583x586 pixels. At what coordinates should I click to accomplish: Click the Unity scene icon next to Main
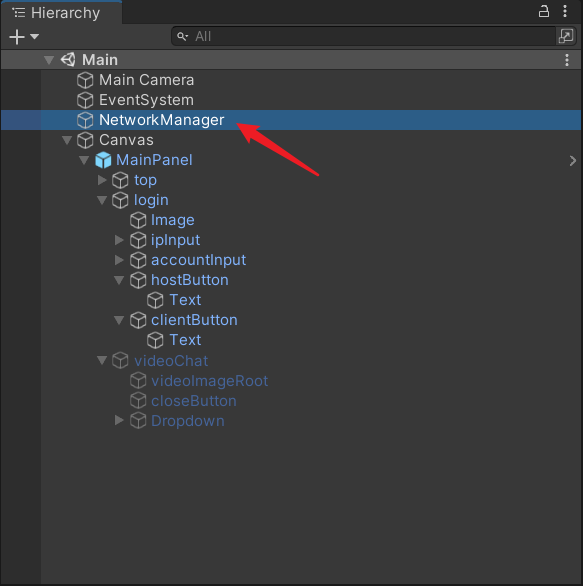(68, 60)
